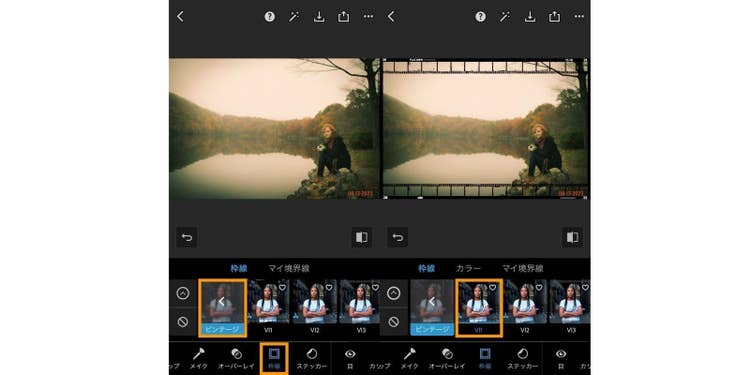Select the 枠線 tool in the left toolbar
Screen dimensions: 750x375
[275, 359]
